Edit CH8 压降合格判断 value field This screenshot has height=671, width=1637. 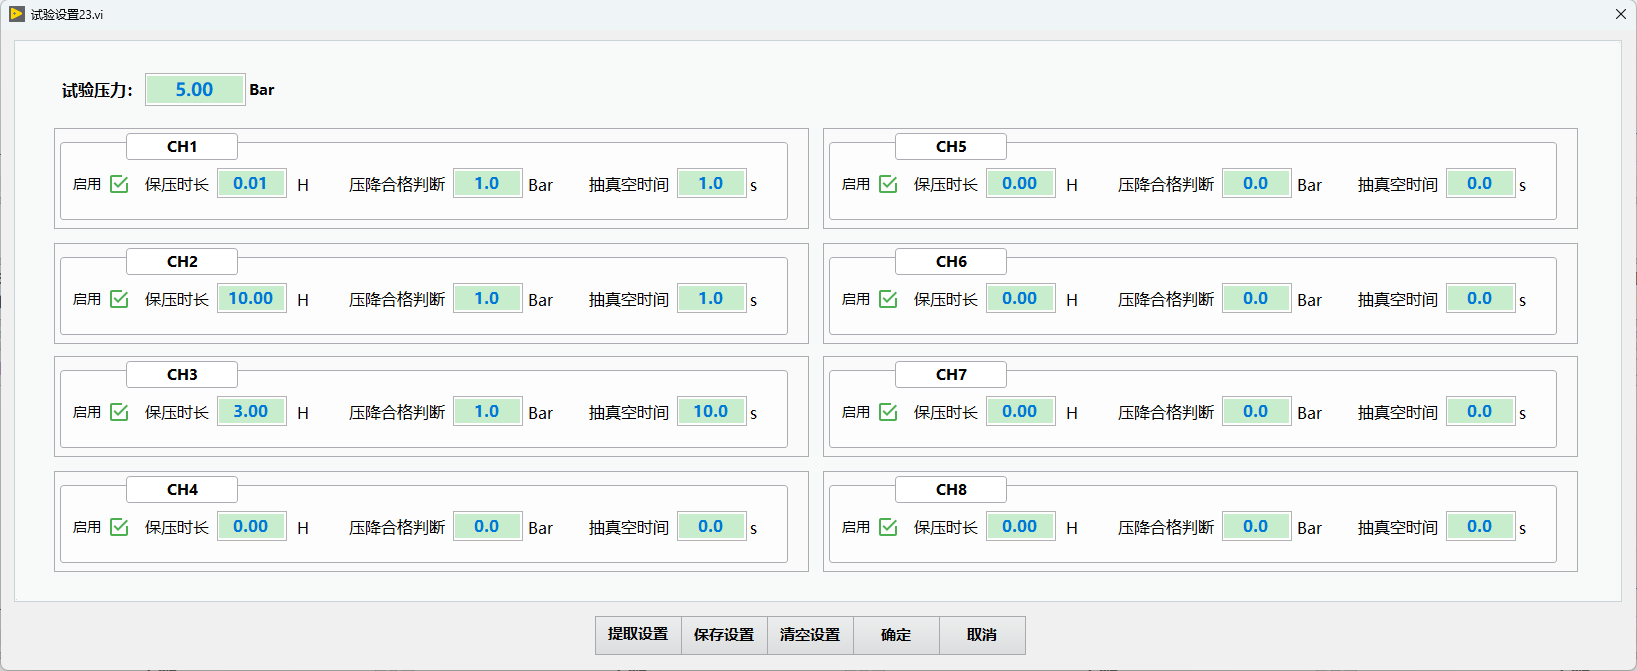(1257, 527)
